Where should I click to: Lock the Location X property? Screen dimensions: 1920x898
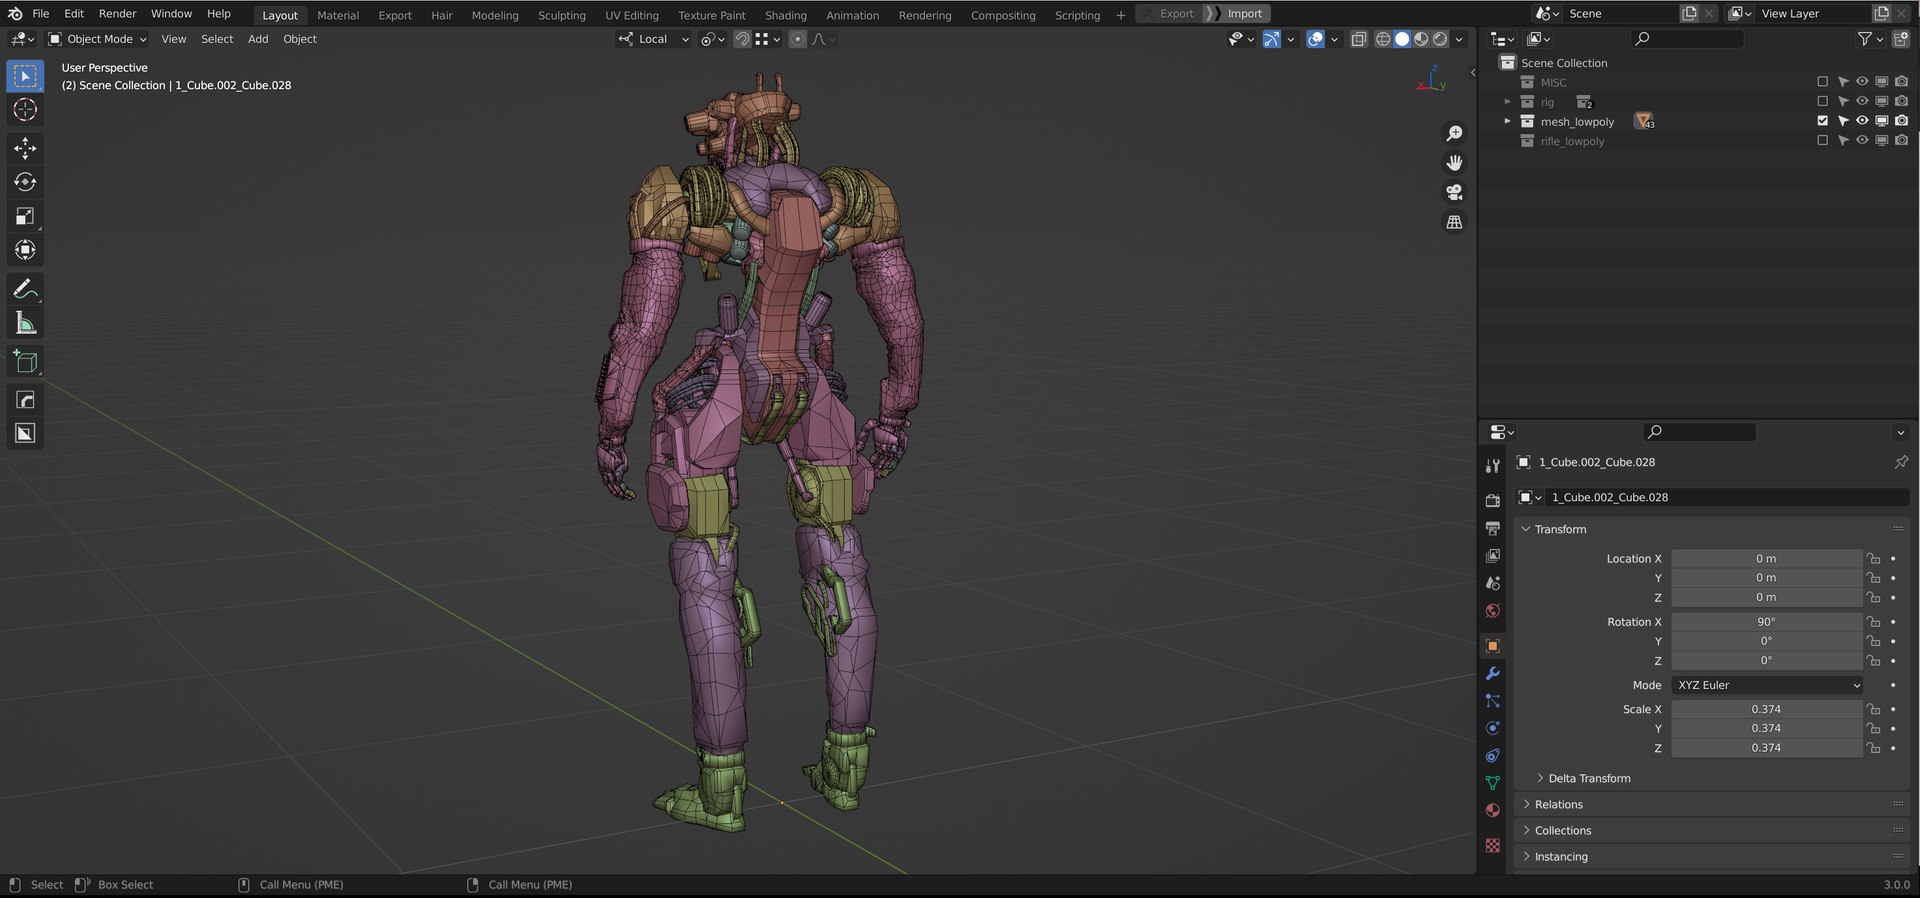1873,559
